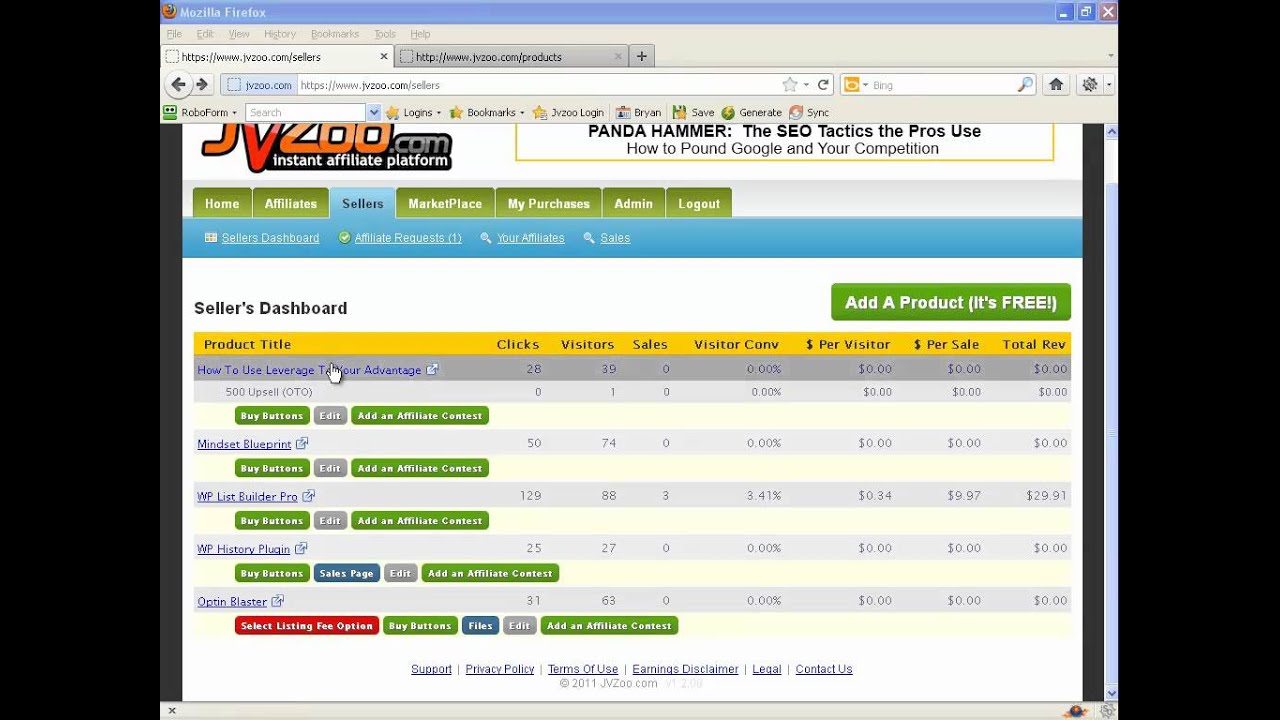Open the Sellers Dashboard link
The image size is (1280, 720).
pos(270,238)
